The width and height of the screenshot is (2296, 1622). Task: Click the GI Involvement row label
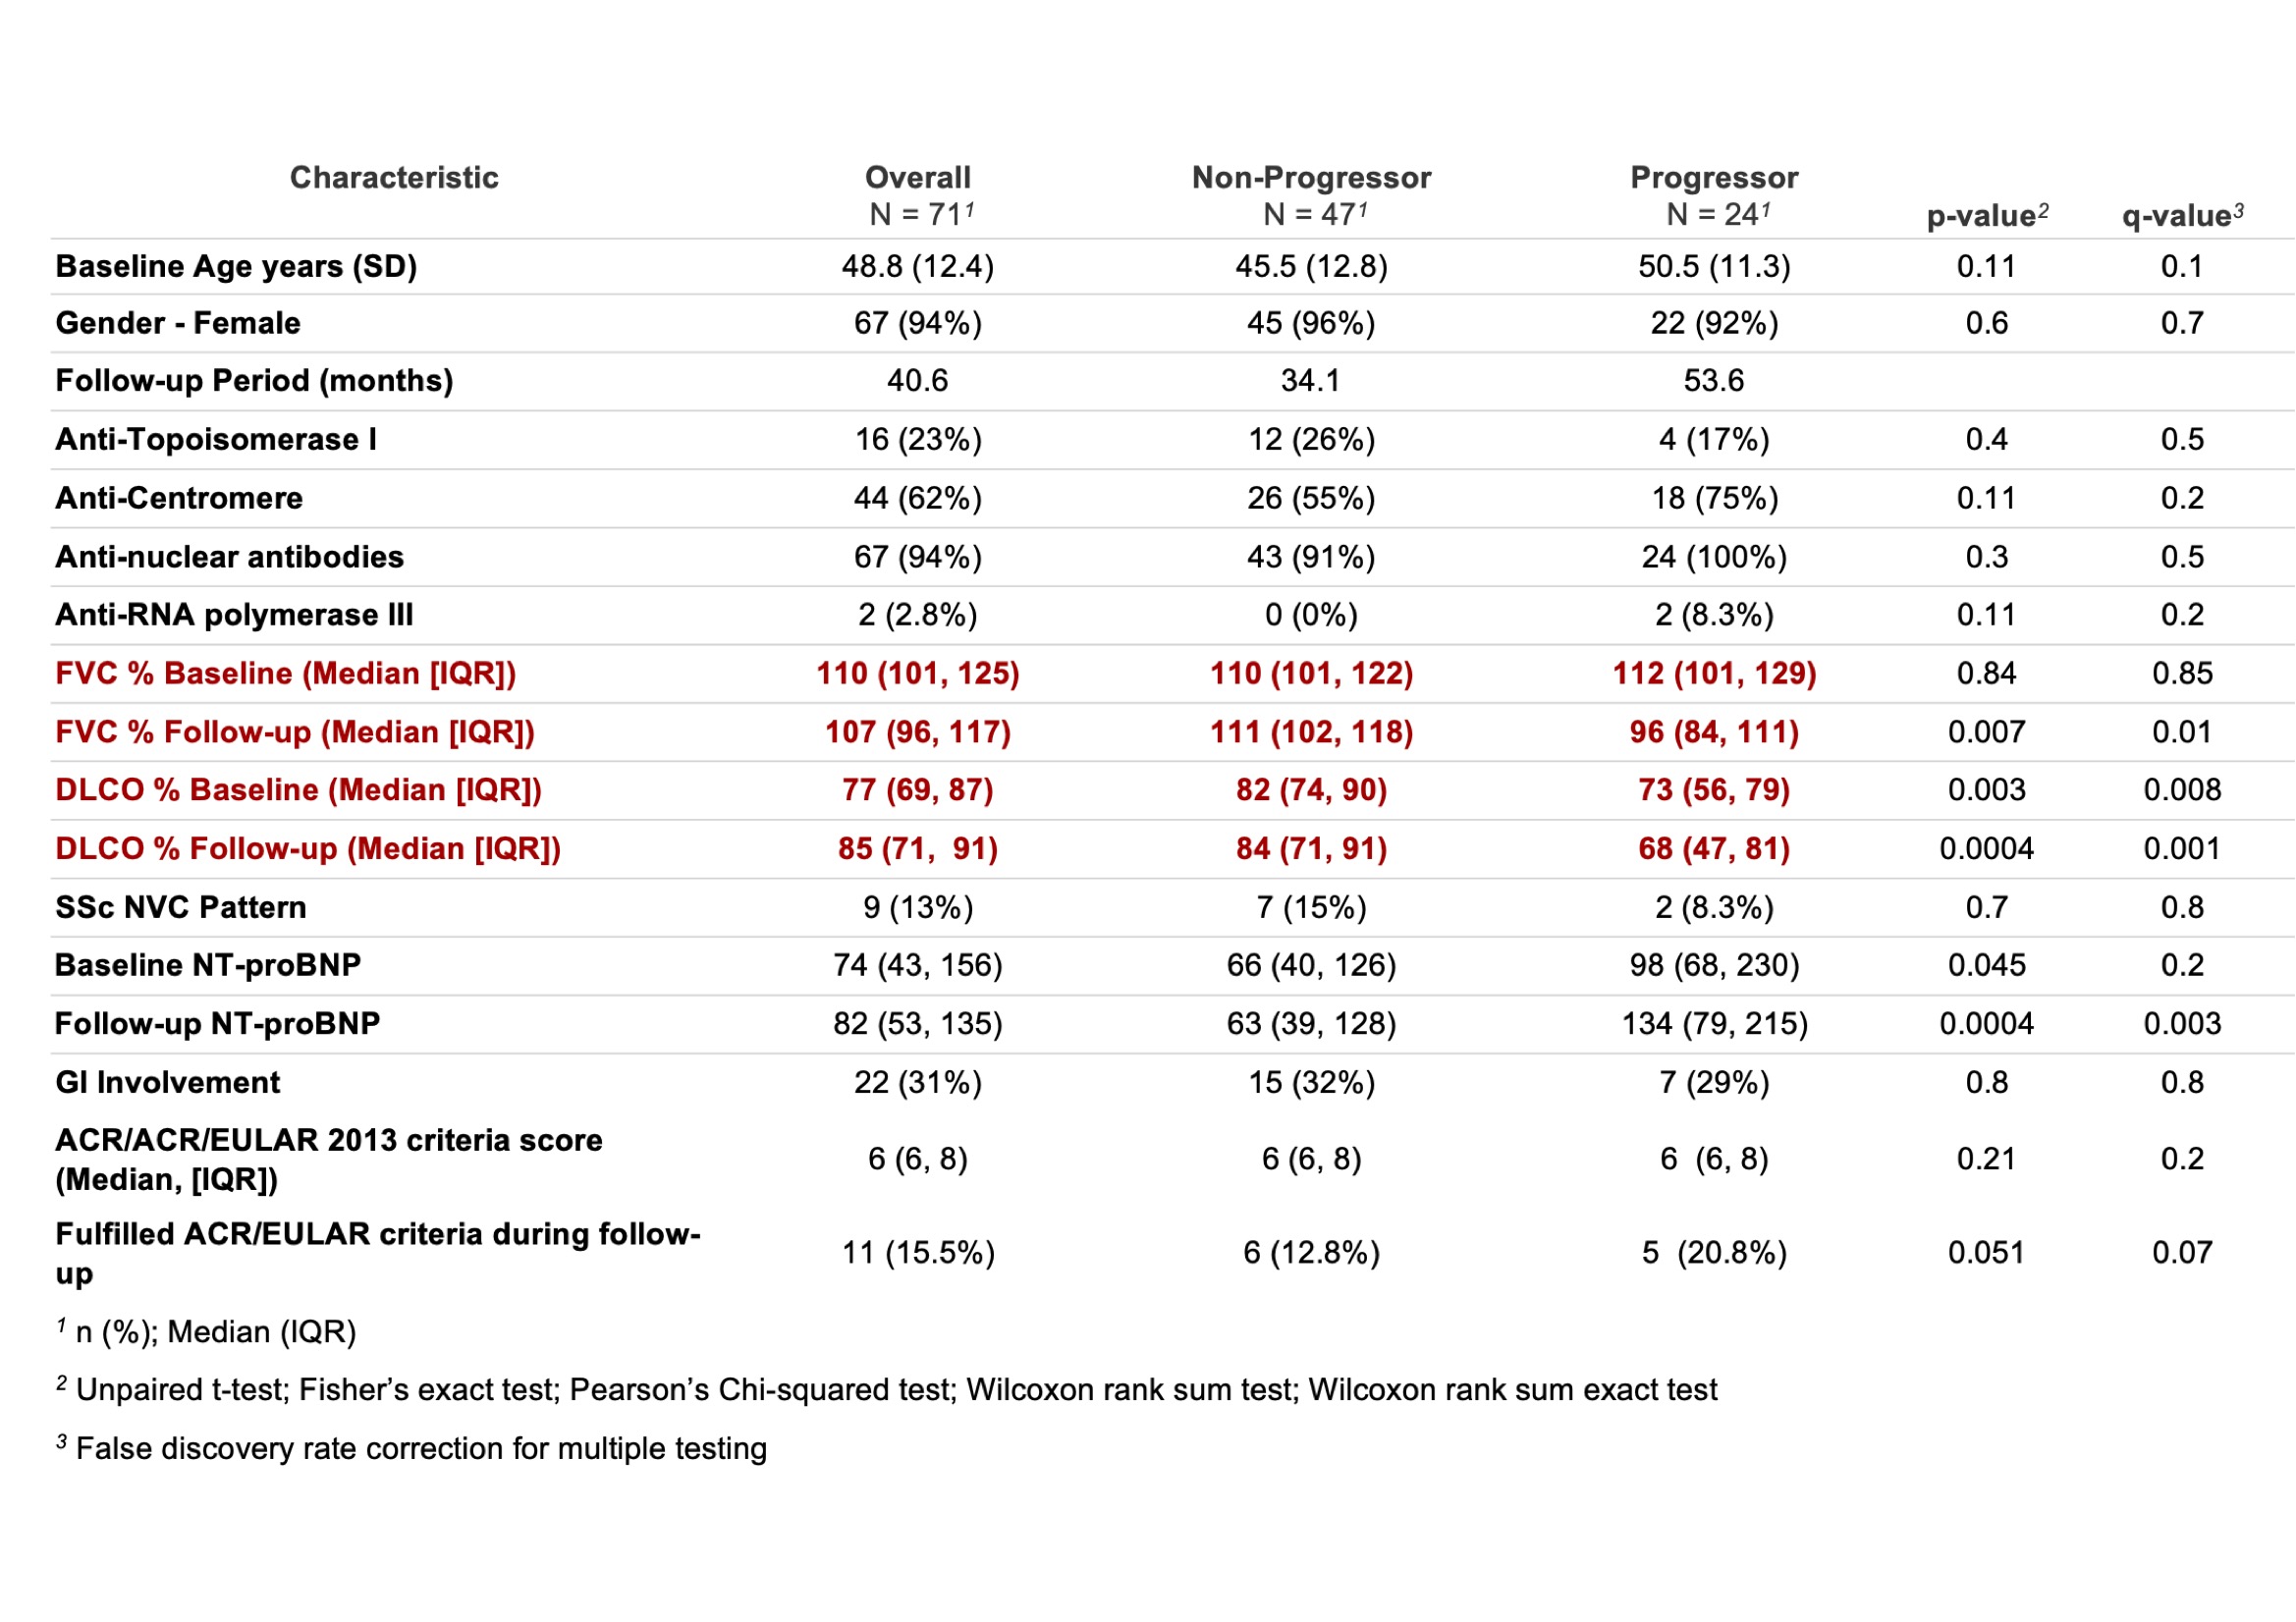click(x=168, y=1083)
